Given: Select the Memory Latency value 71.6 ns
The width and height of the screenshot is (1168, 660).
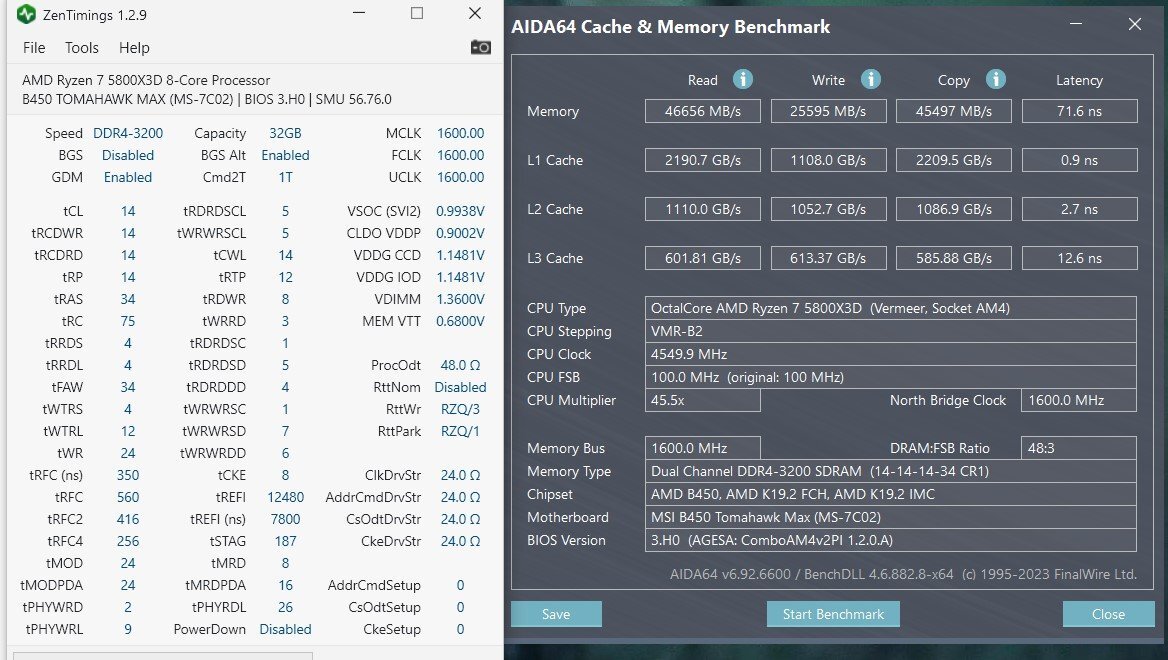Looking at the screenshot, I should 1079,111.
